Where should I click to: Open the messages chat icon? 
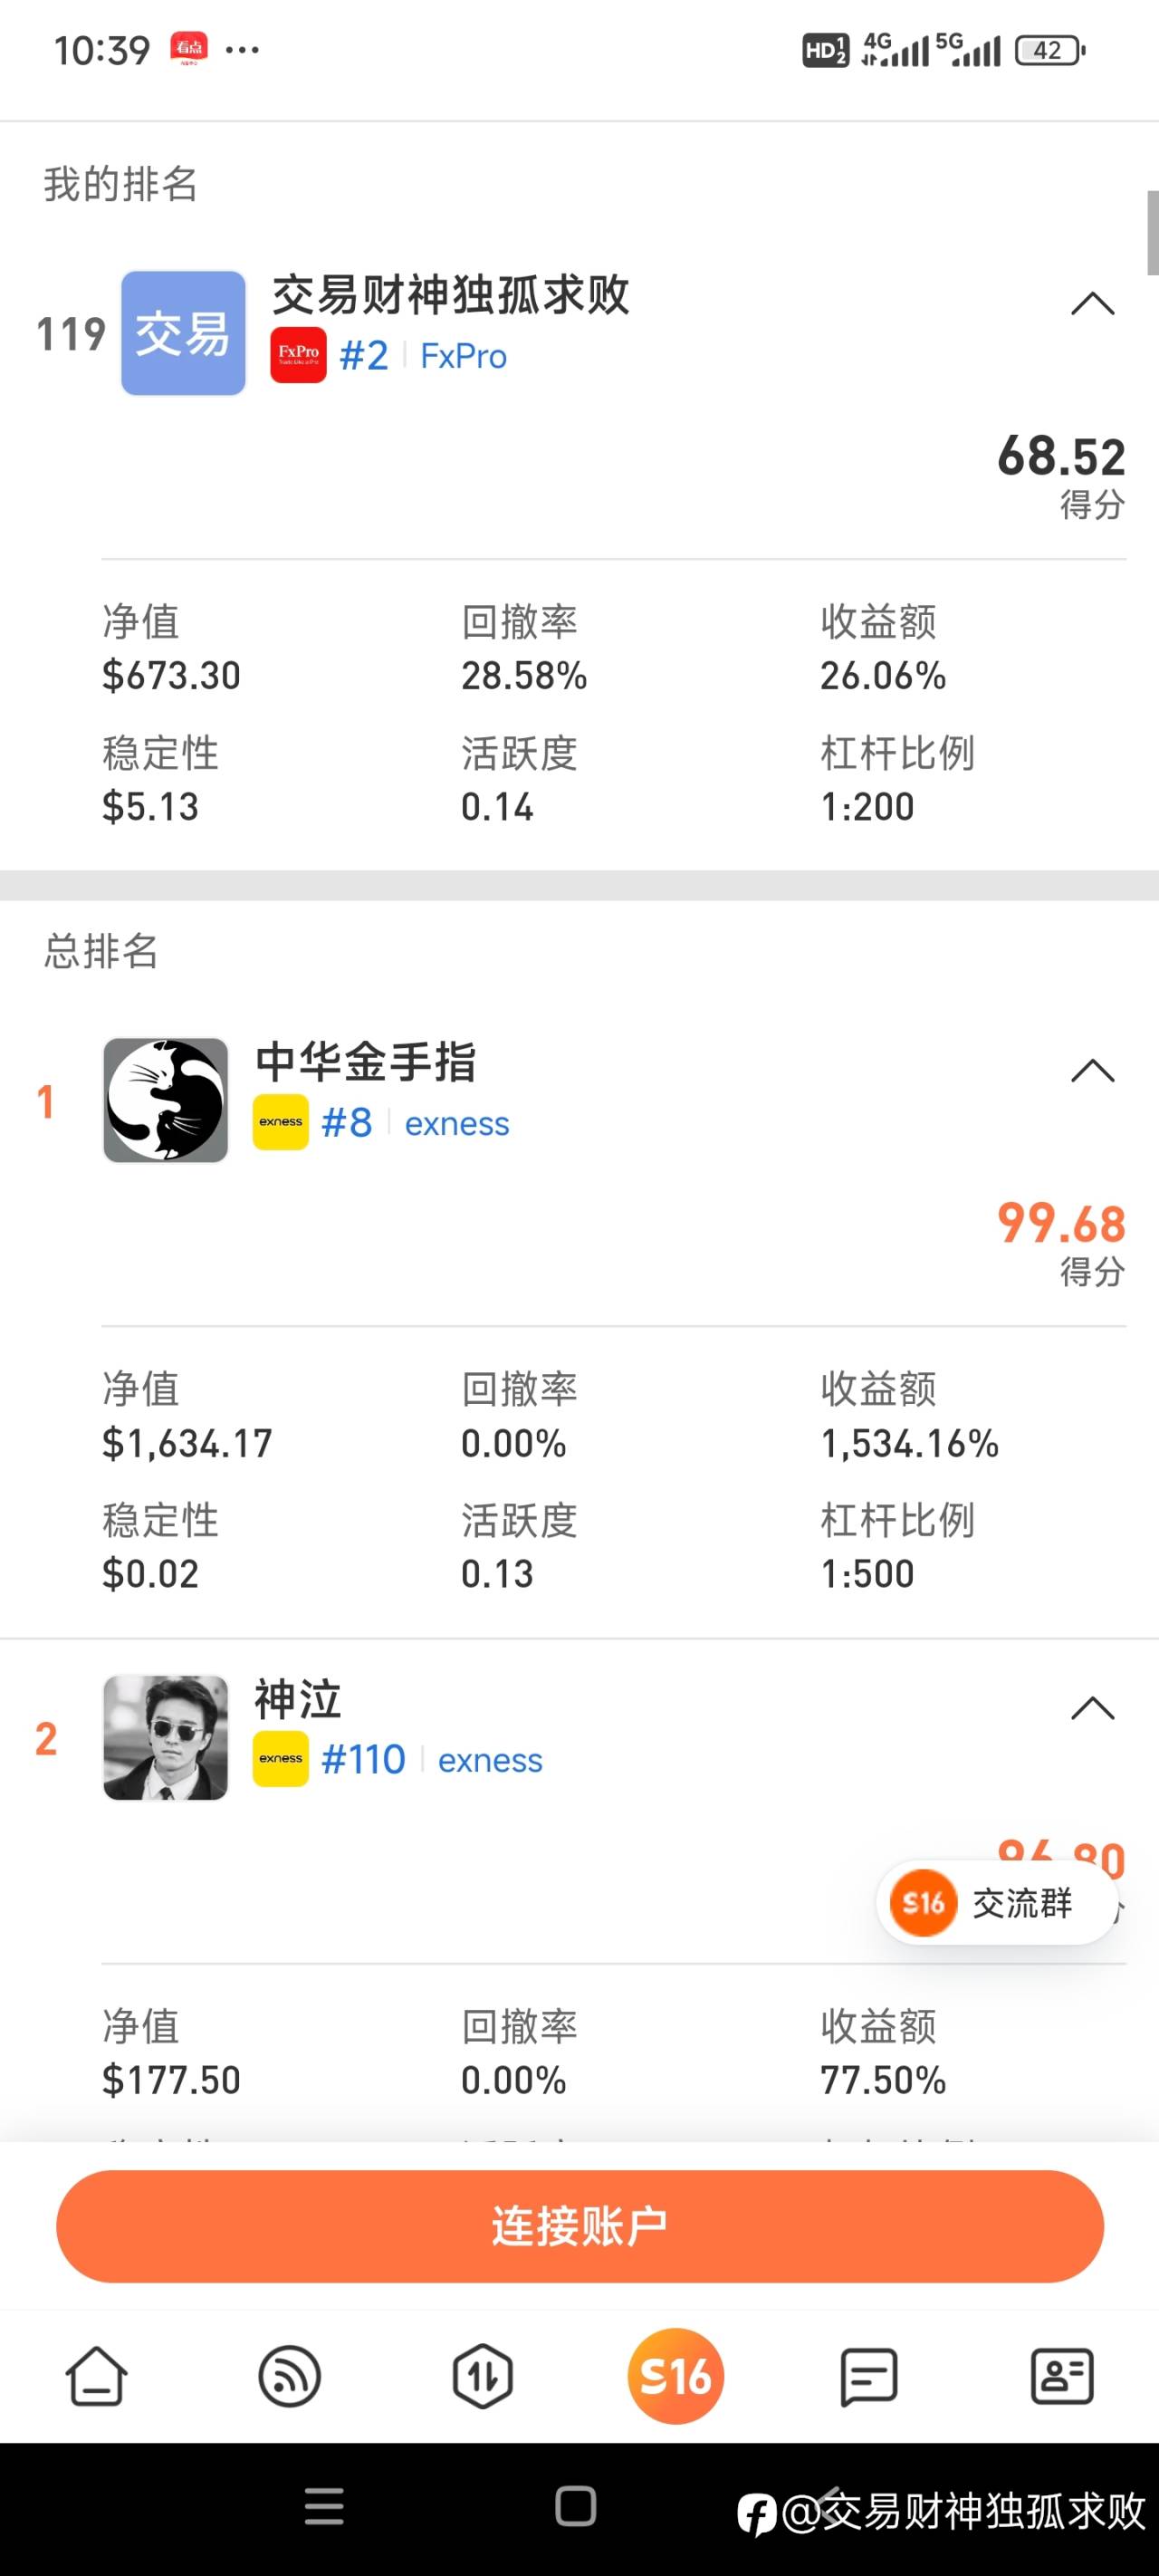(868, 2376)
